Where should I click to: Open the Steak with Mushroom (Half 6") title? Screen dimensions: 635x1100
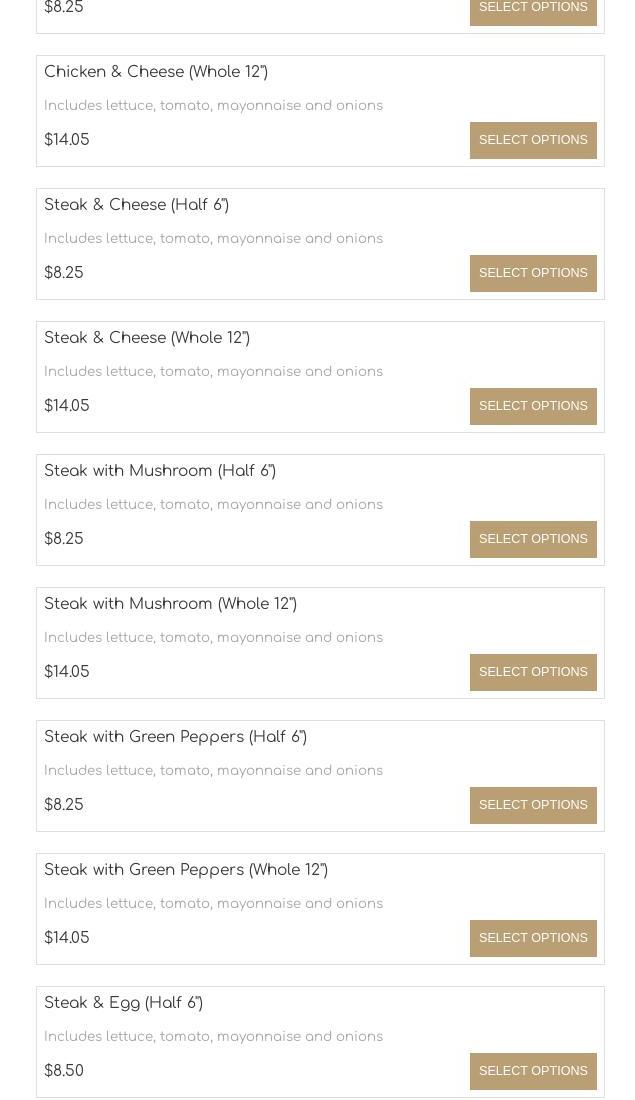(160, 471)
